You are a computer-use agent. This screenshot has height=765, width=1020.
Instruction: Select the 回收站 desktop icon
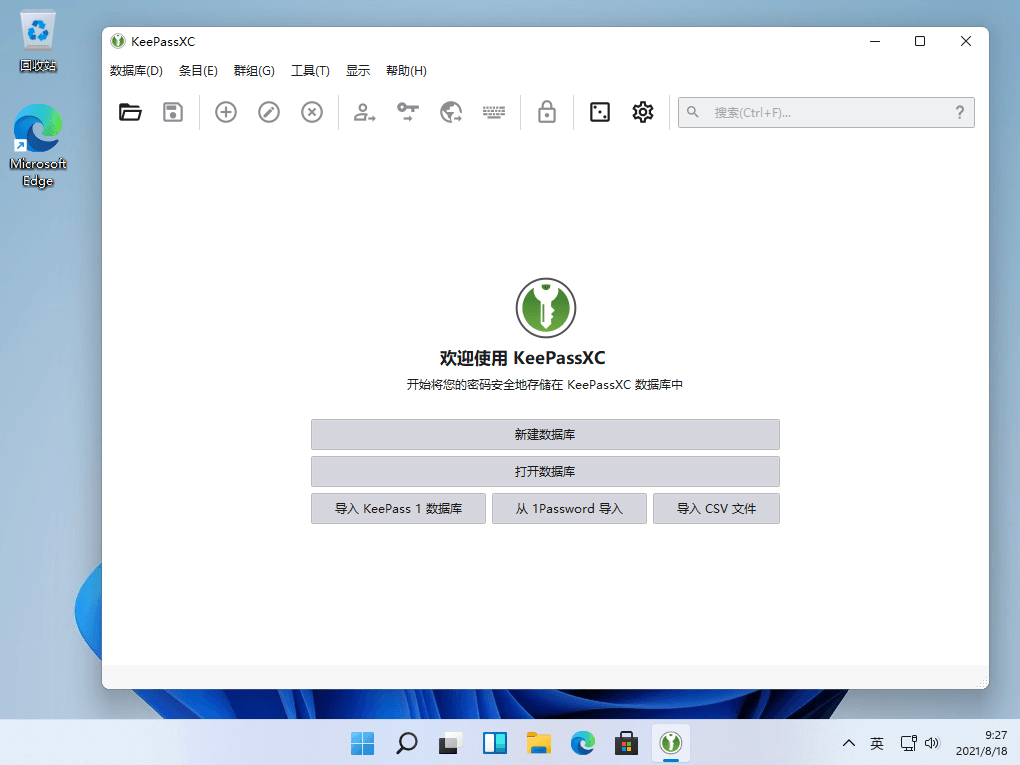tap(38, 40)
